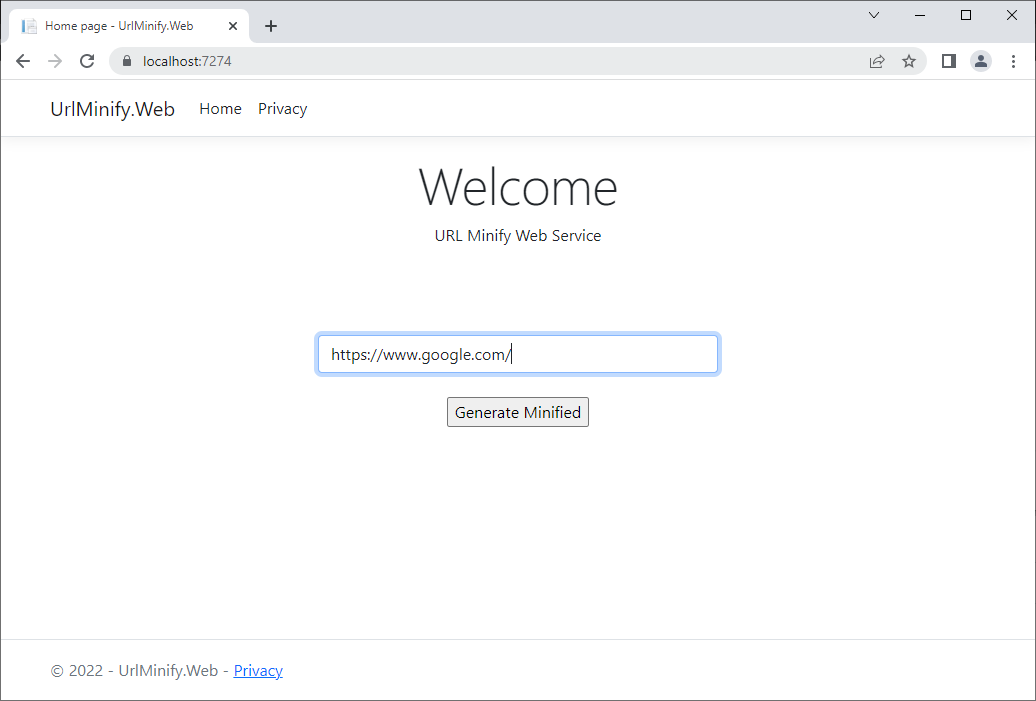
Task: Open a new tab with the plus button
Action: pyautogui.click(x=271, y=26)
